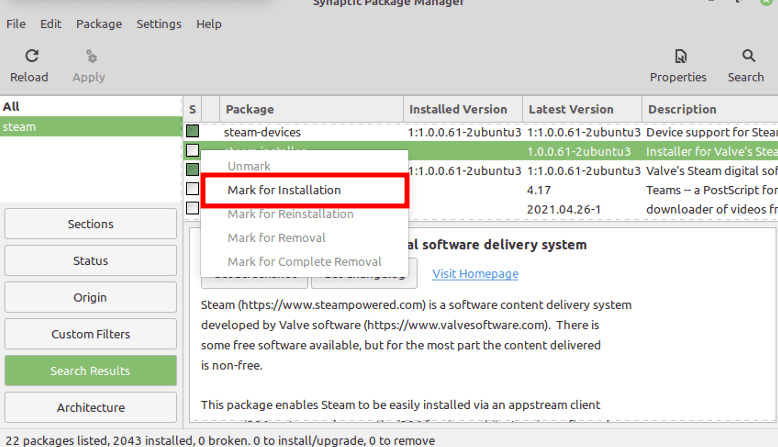Click the 4.17 latest version cell

point(539,190)
